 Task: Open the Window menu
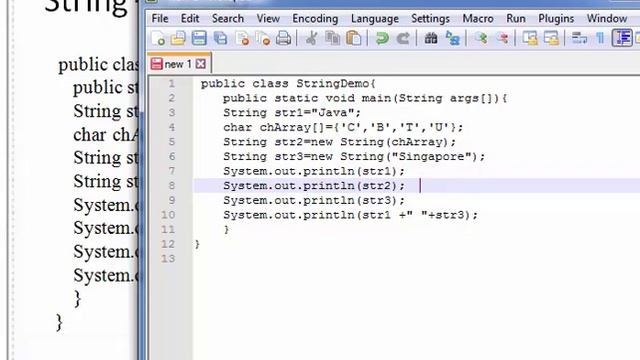click(x=607, y=19)
